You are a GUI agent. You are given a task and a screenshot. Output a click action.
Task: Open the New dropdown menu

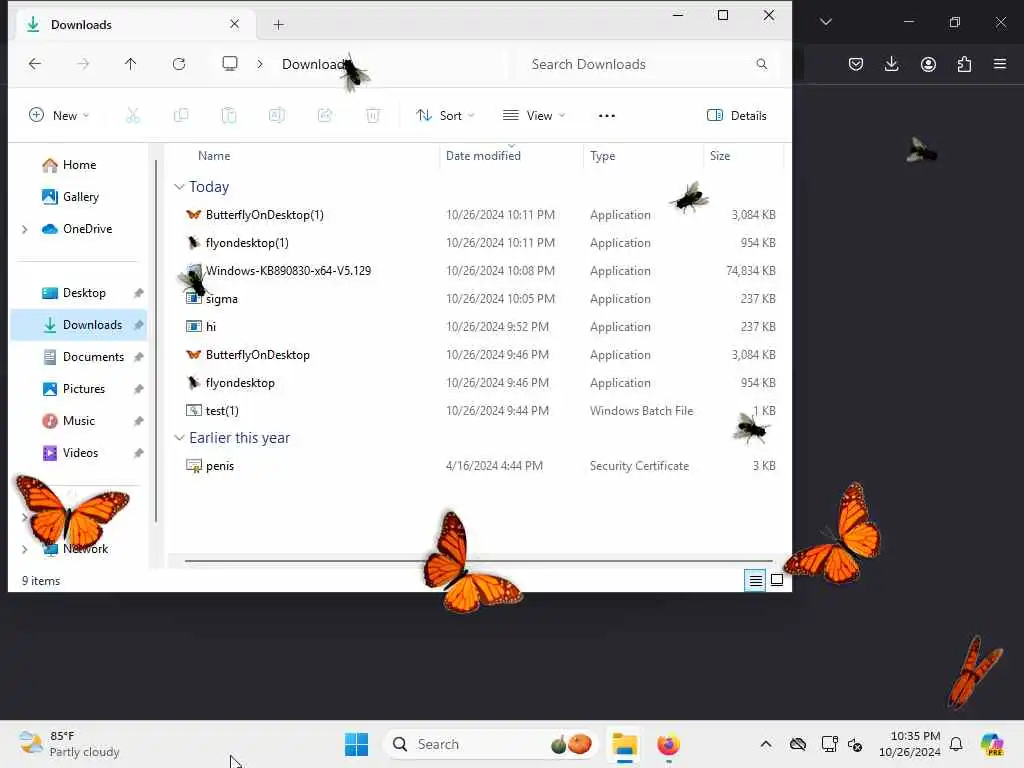point(59,116)
